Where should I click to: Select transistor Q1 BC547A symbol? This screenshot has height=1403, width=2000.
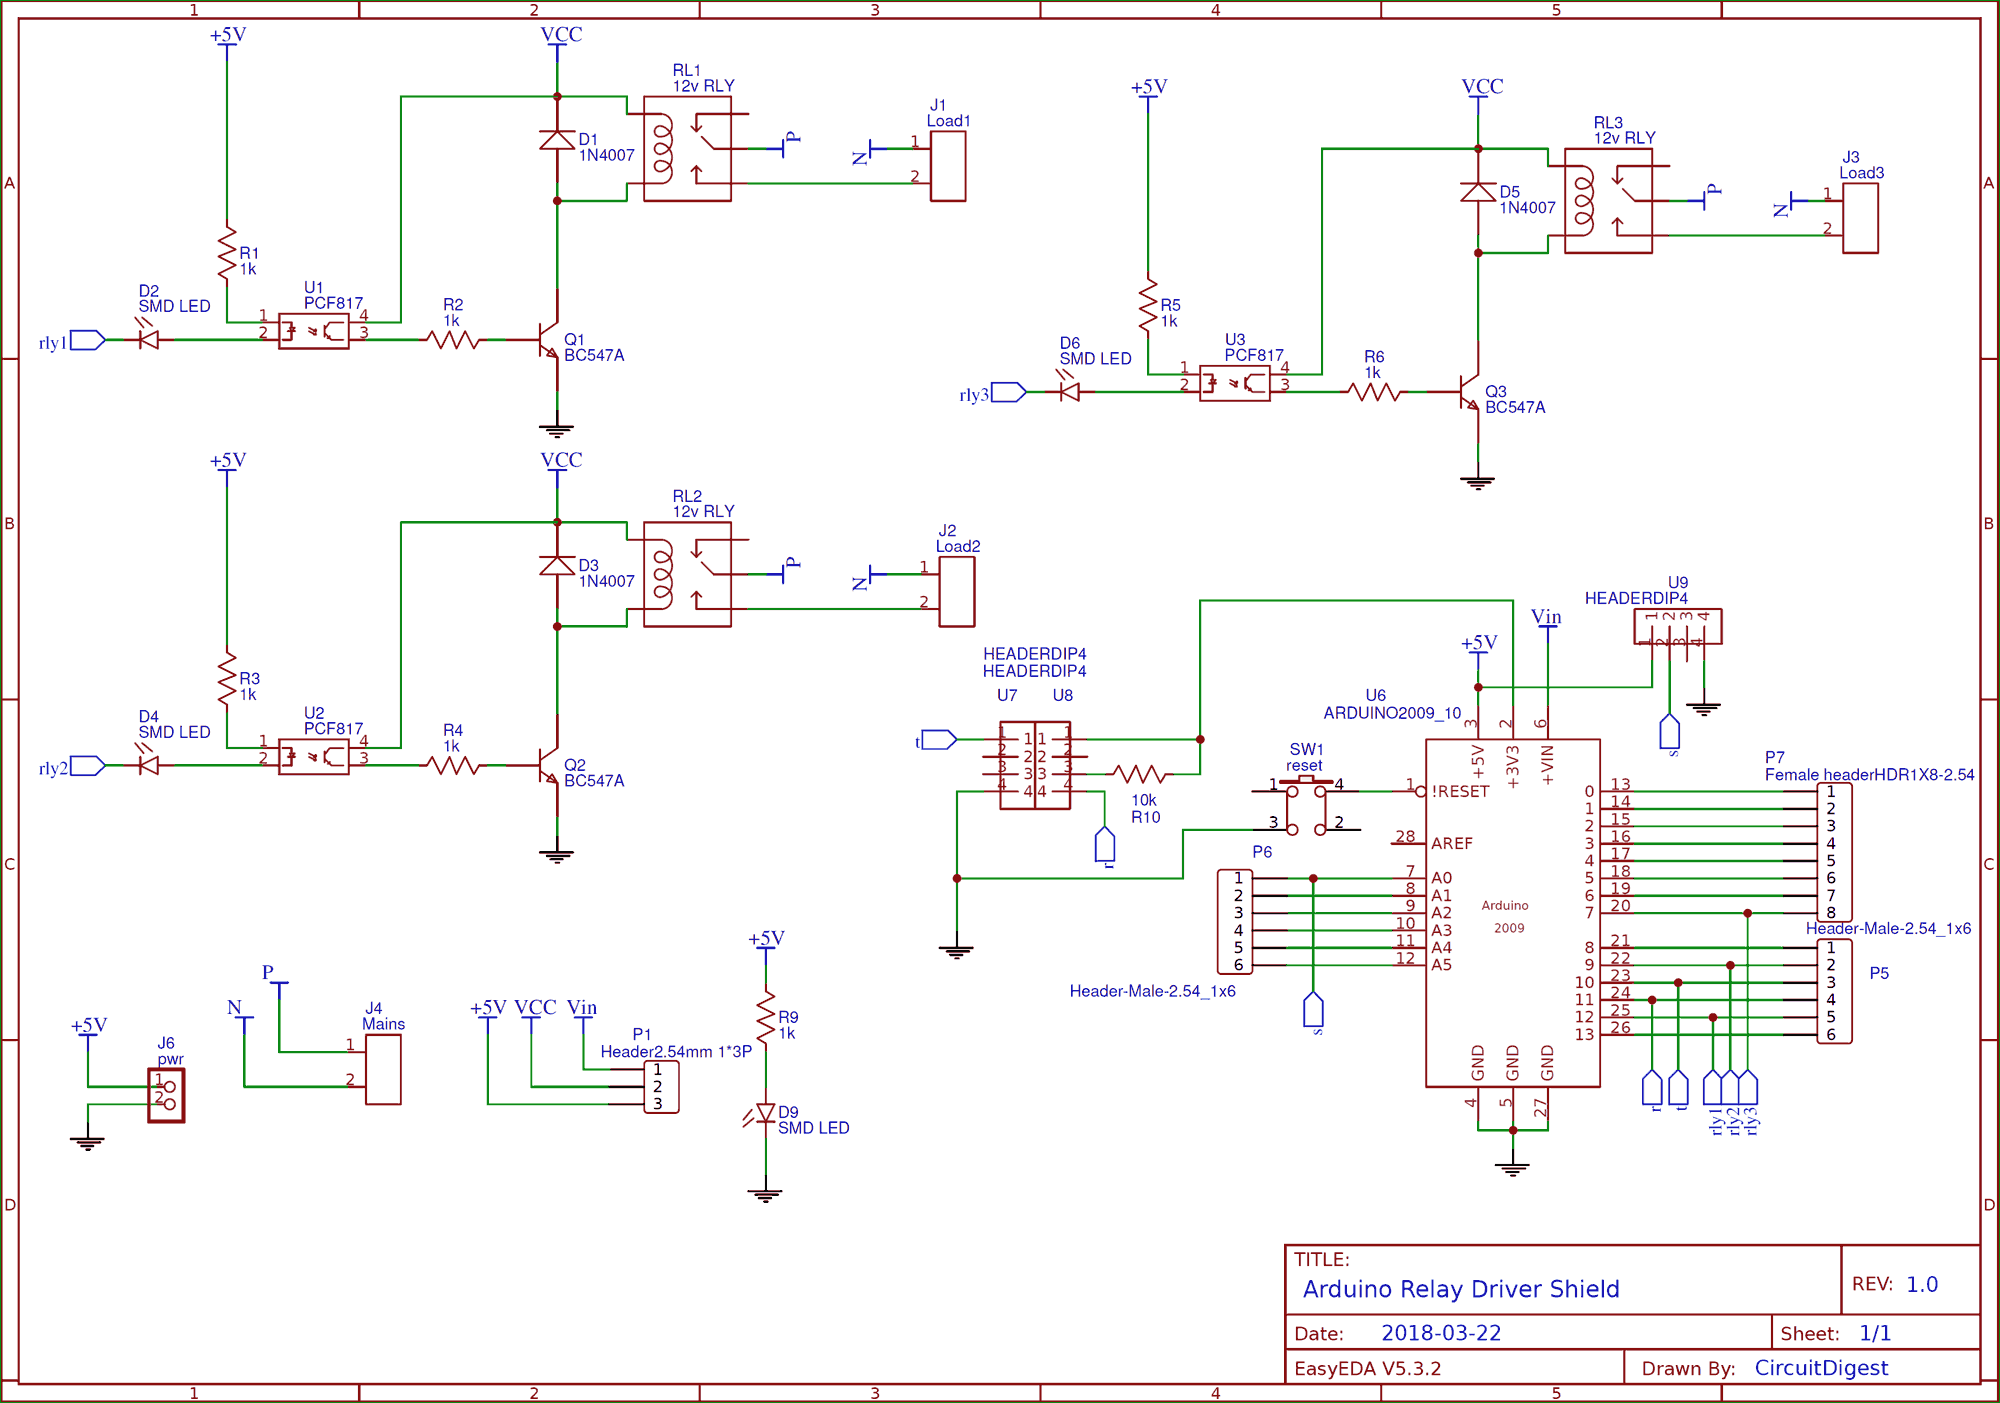549,340
